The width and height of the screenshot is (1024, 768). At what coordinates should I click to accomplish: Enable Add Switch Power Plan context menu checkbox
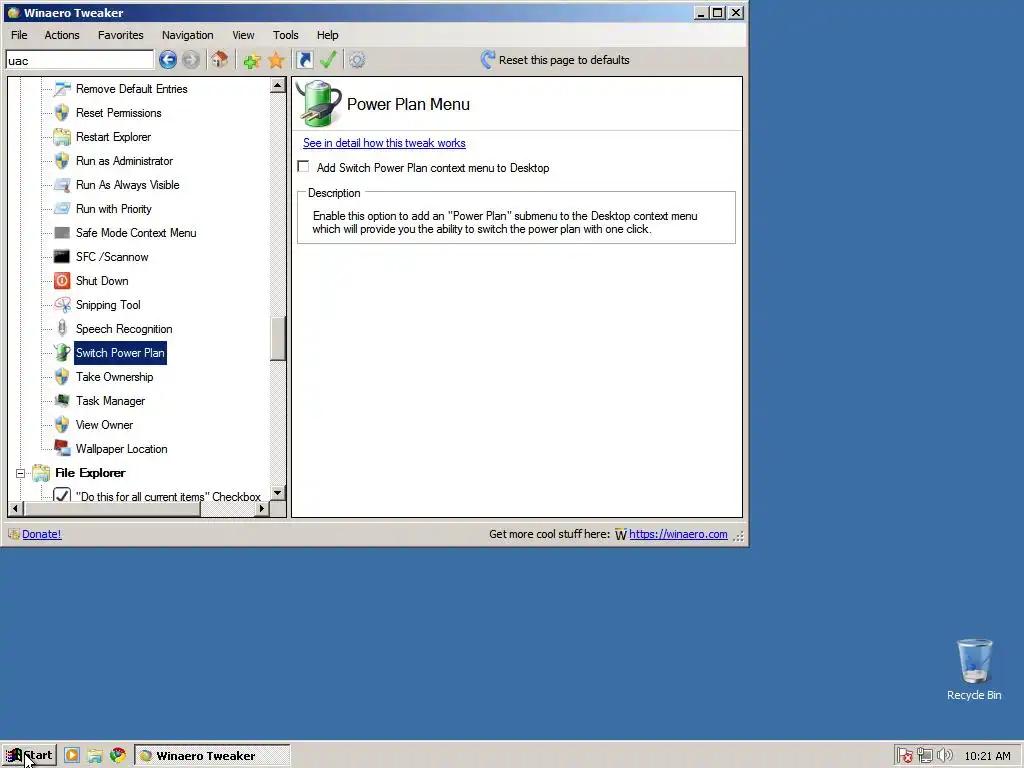(x=303, y=167)
